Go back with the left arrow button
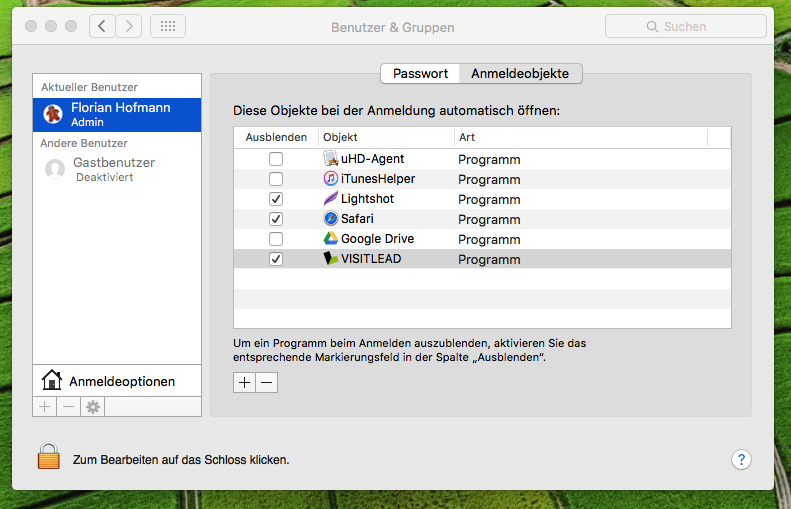The height and width of the screenshot is (509, 791). pyautogui.click(x=102, y=26)
